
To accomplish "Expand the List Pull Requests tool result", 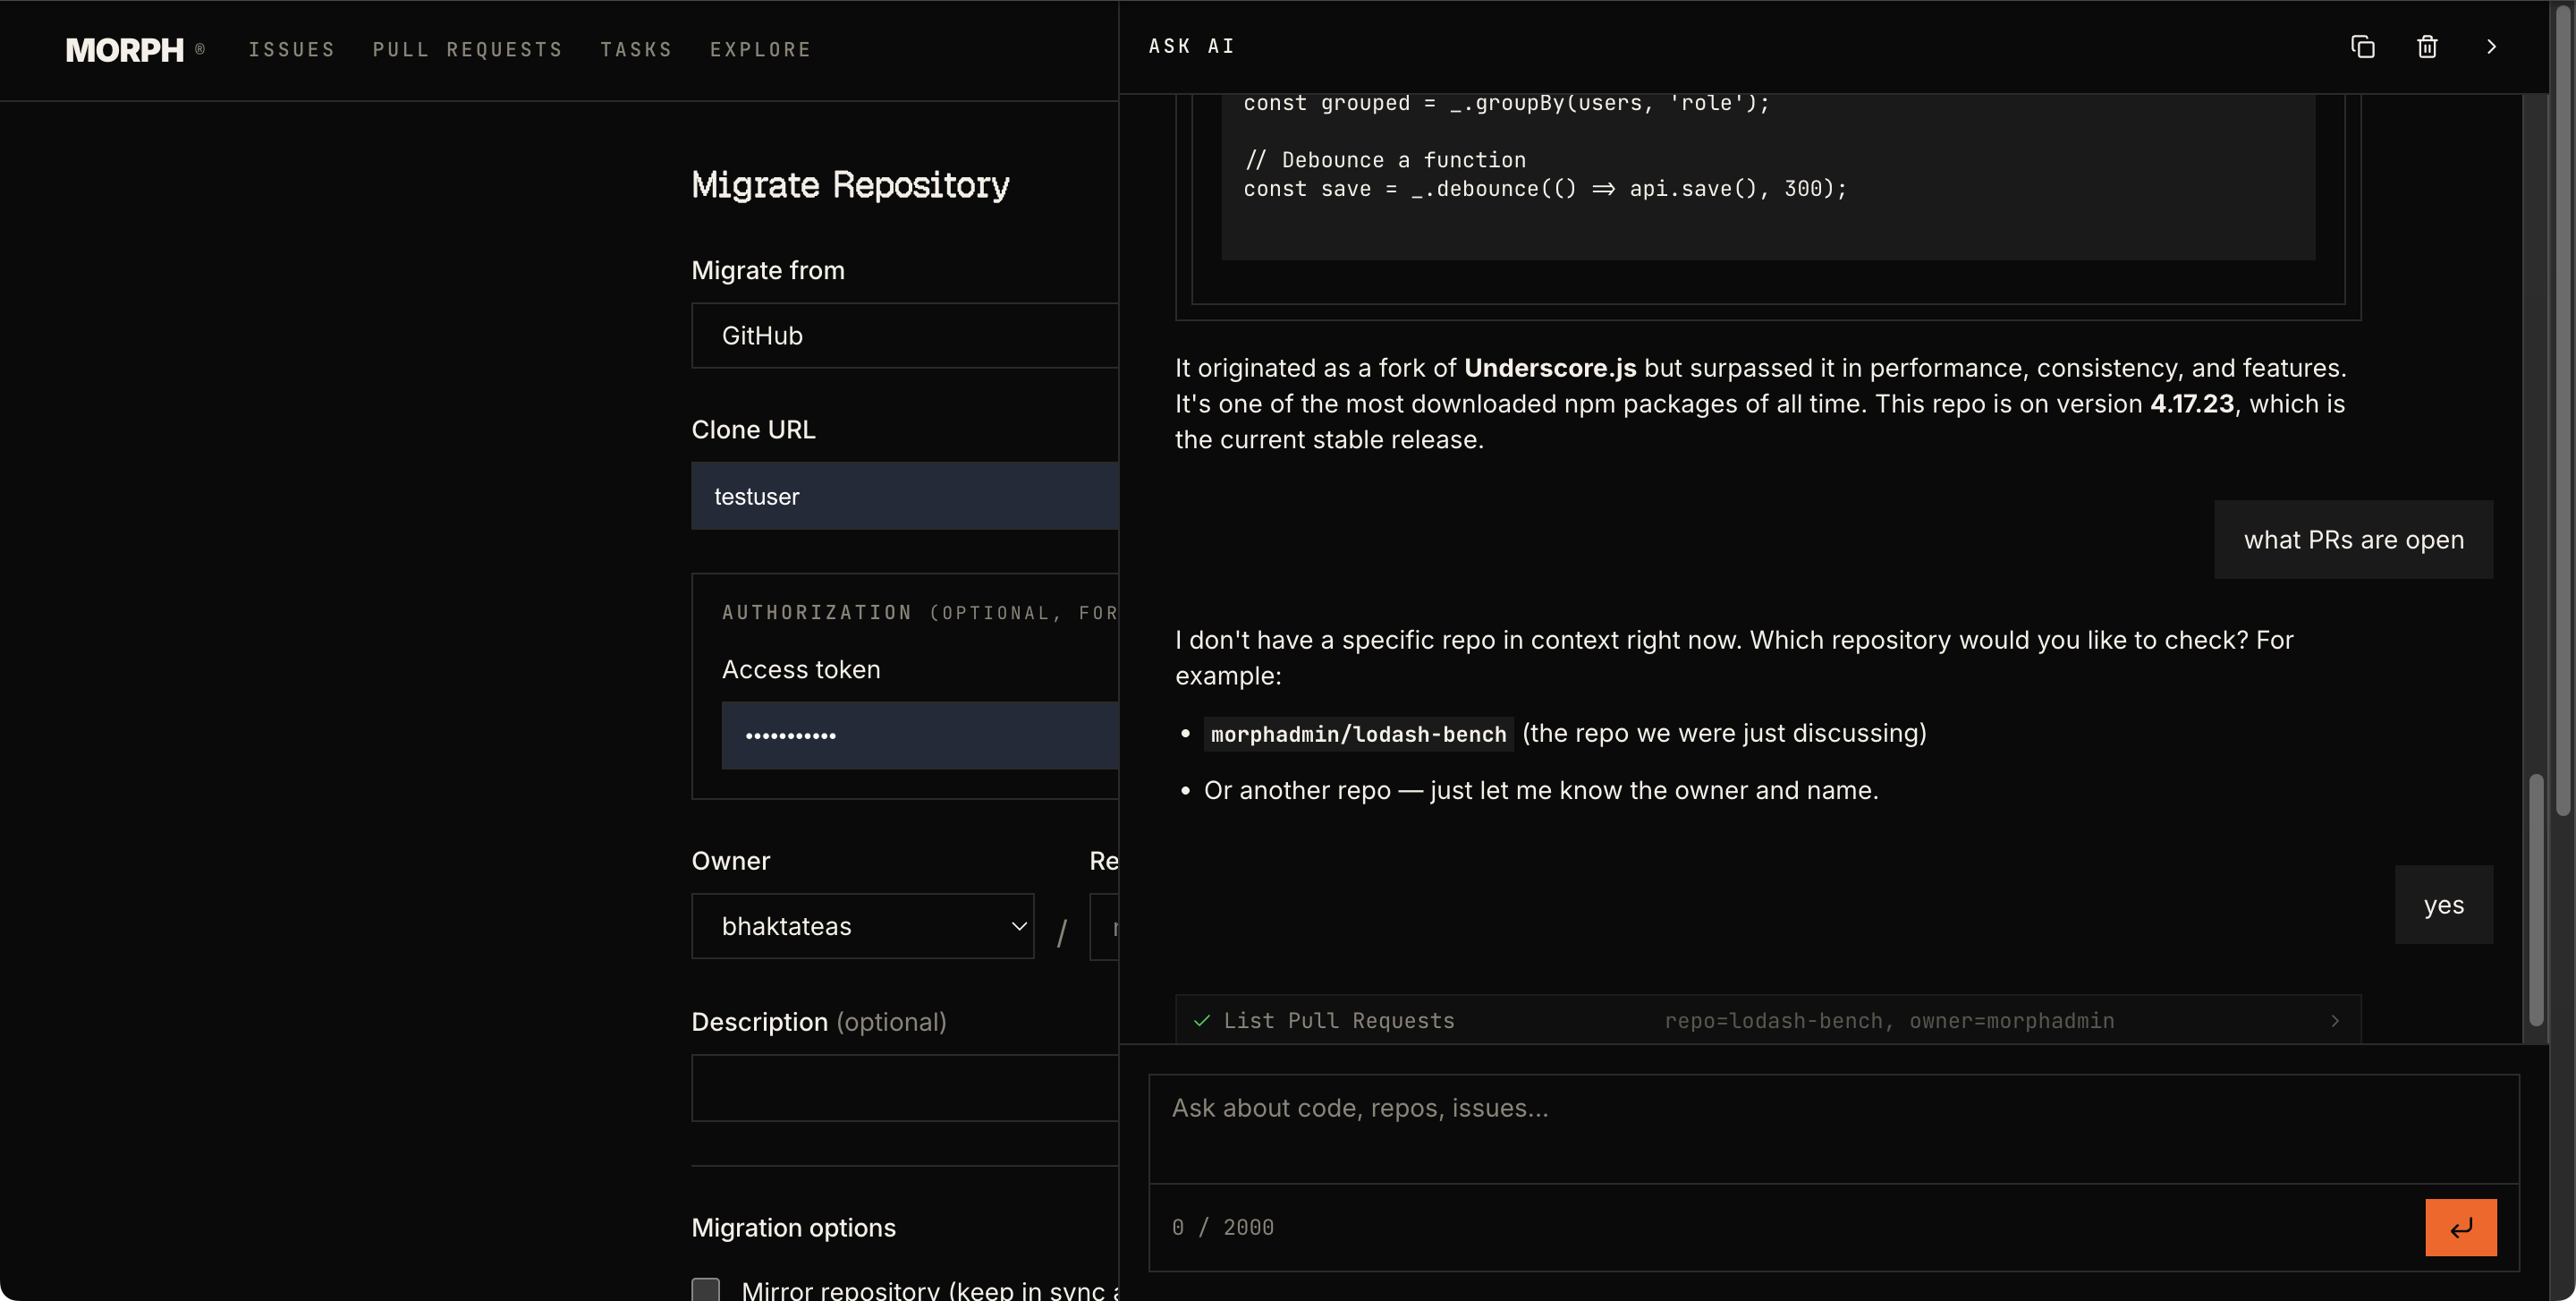I will click(x=2335, y=1021).
